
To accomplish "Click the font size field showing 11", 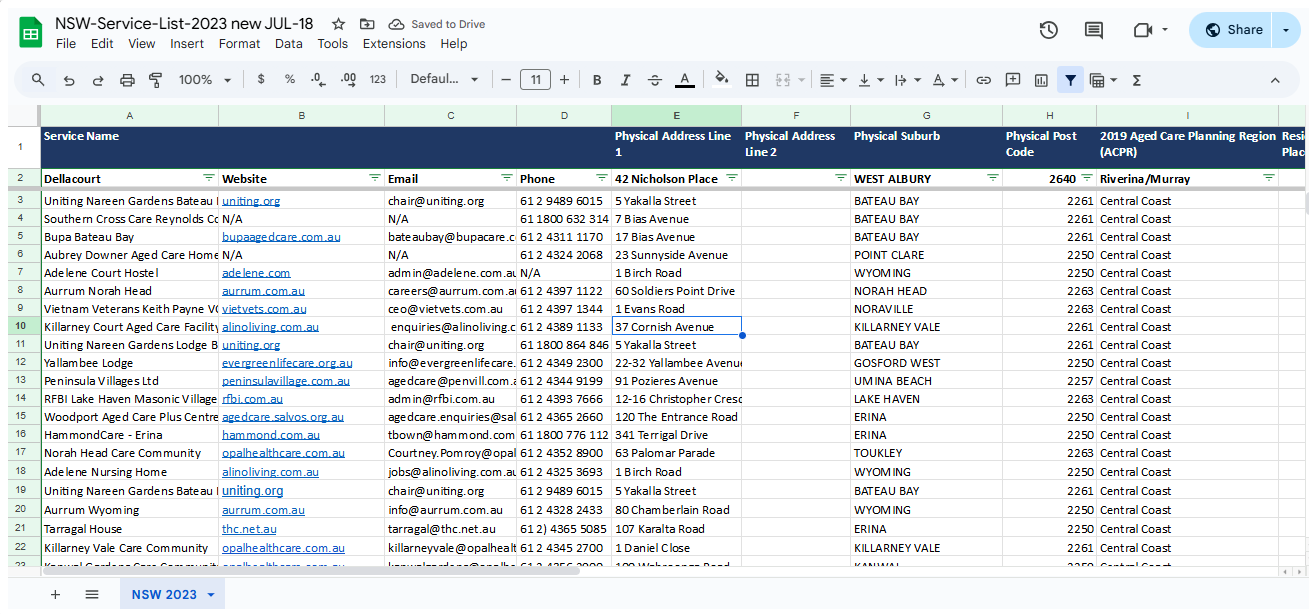I will pos(535,80).
